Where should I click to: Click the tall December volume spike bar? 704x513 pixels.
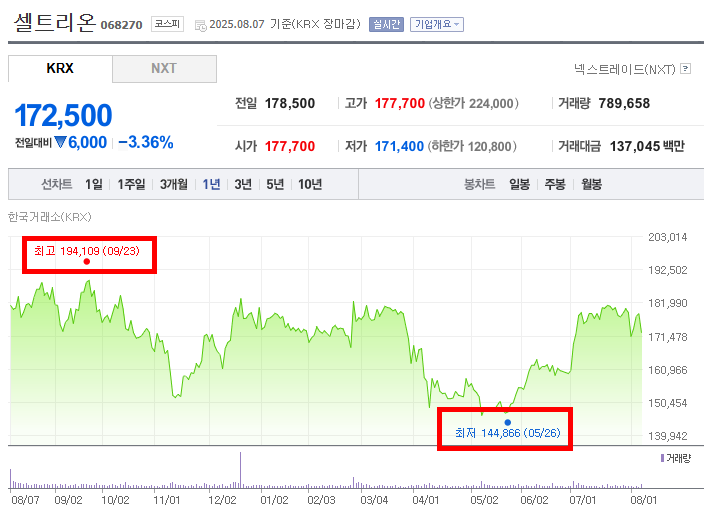(240, 470)
